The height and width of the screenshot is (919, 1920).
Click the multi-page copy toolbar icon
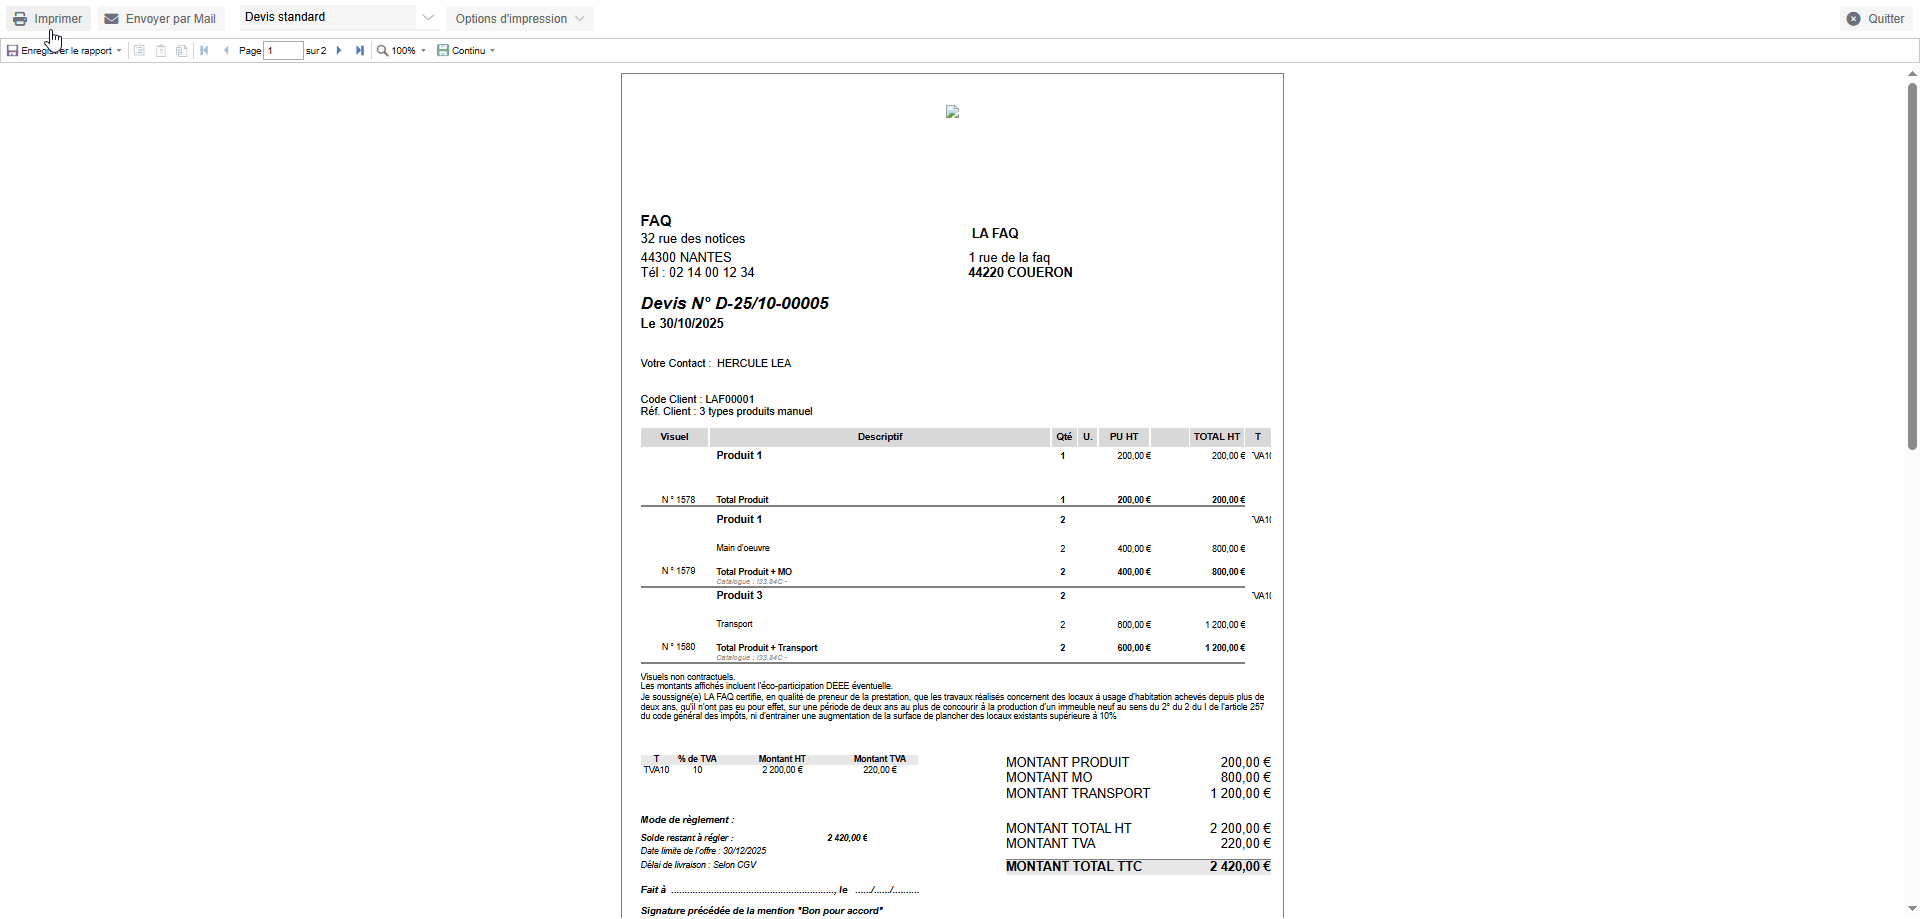click(x=182, y=51)
